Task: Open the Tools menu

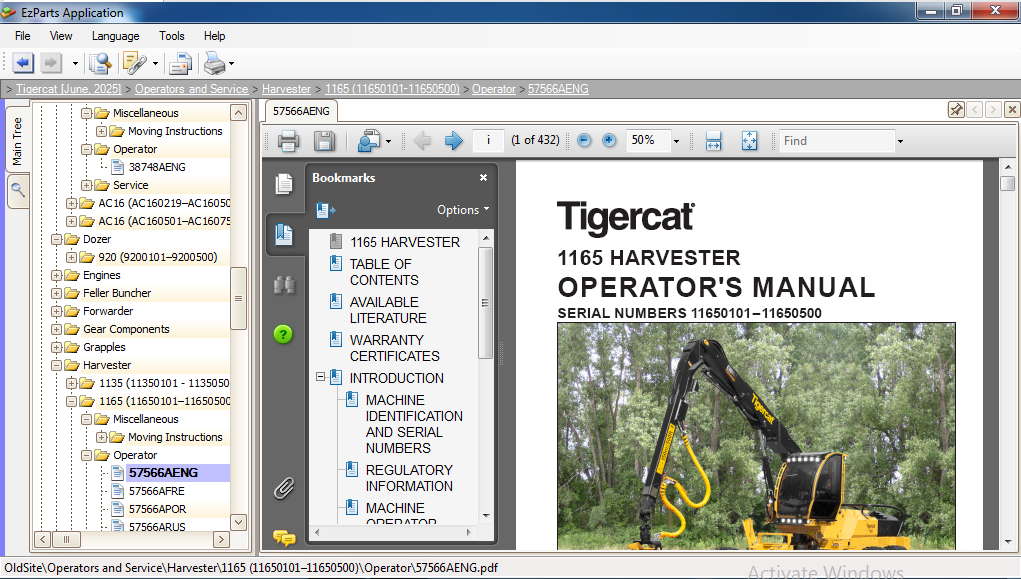Action: (x=171, y=36)
